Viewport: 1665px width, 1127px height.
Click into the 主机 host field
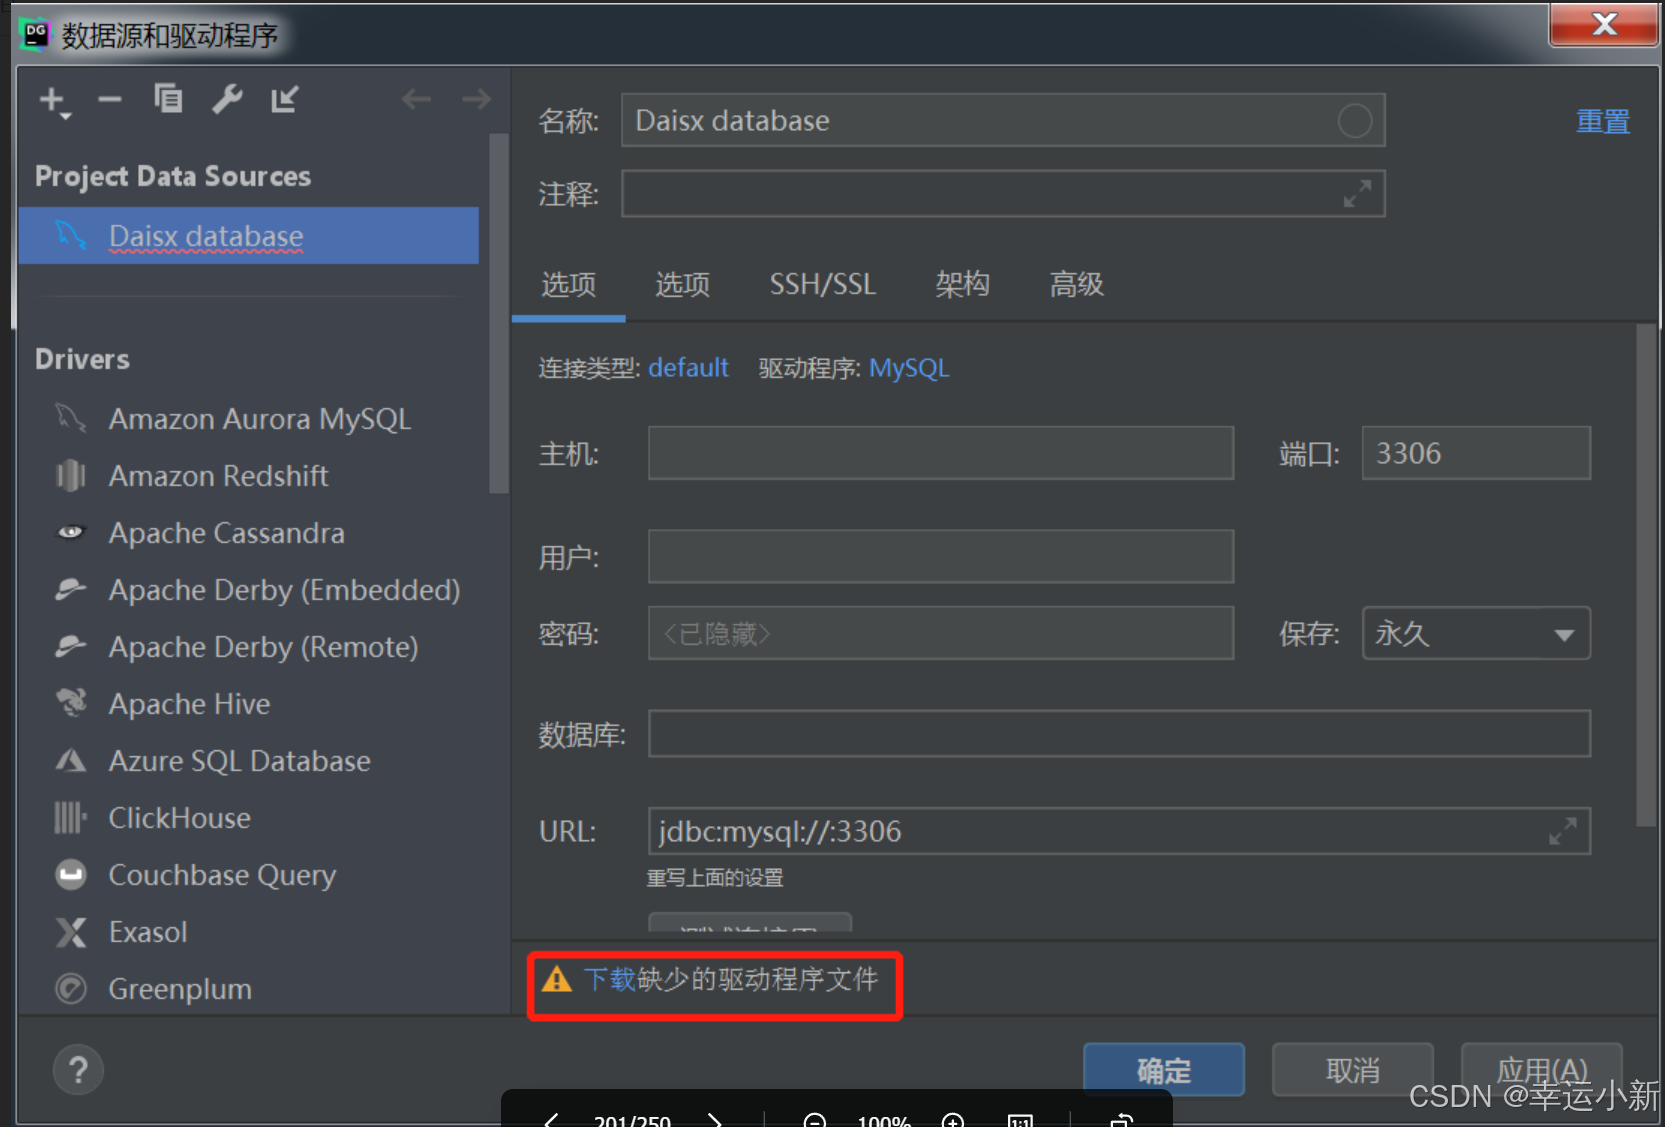click(941, 453)
